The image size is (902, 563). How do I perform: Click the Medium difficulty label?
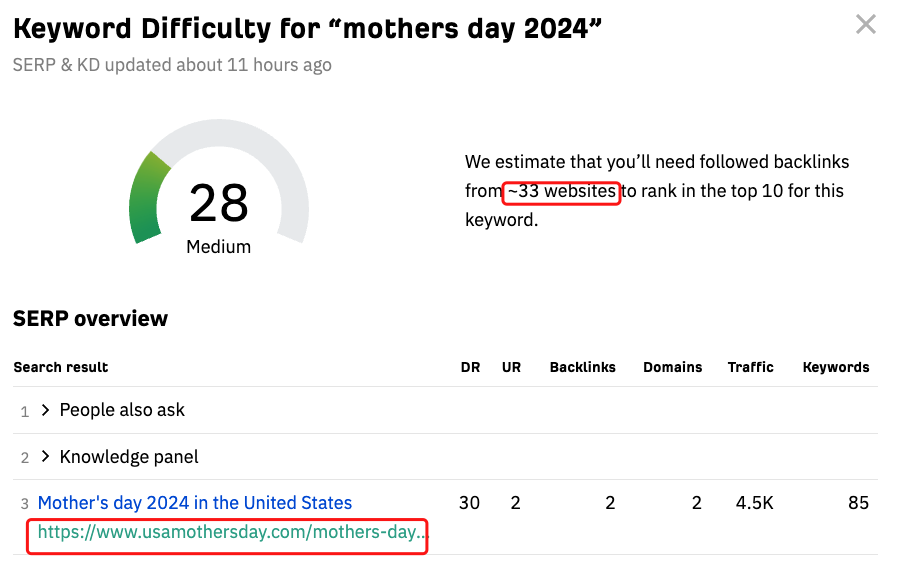click(219, 246)
